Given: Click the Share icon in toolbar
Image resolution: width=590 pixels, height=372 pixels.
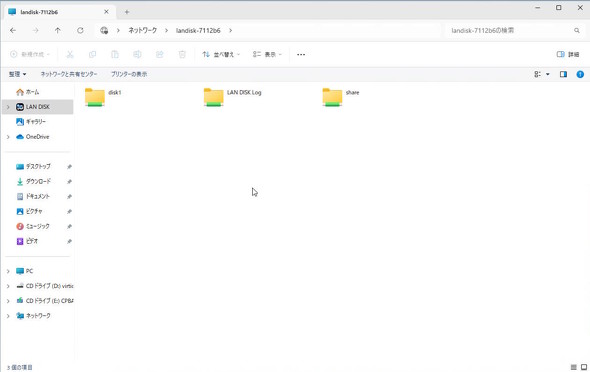Looking at the screenshot, I should [160, 55].
